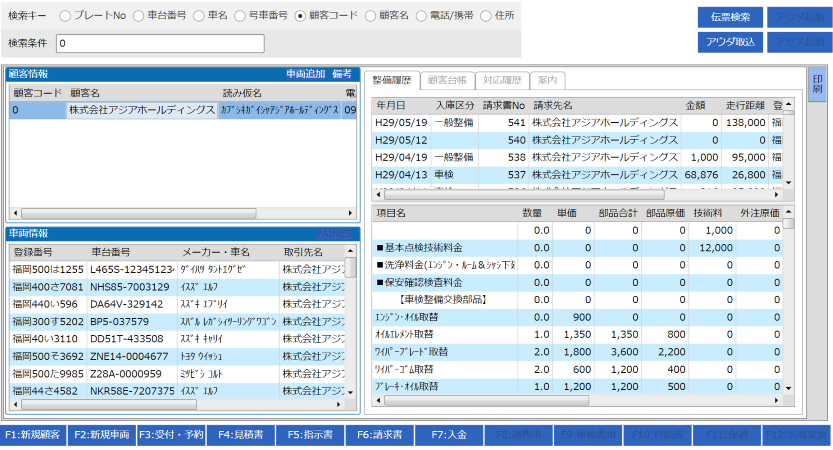Click the アウダ取込 button
This screenshot has height=450, width=833.
point(730,42)
